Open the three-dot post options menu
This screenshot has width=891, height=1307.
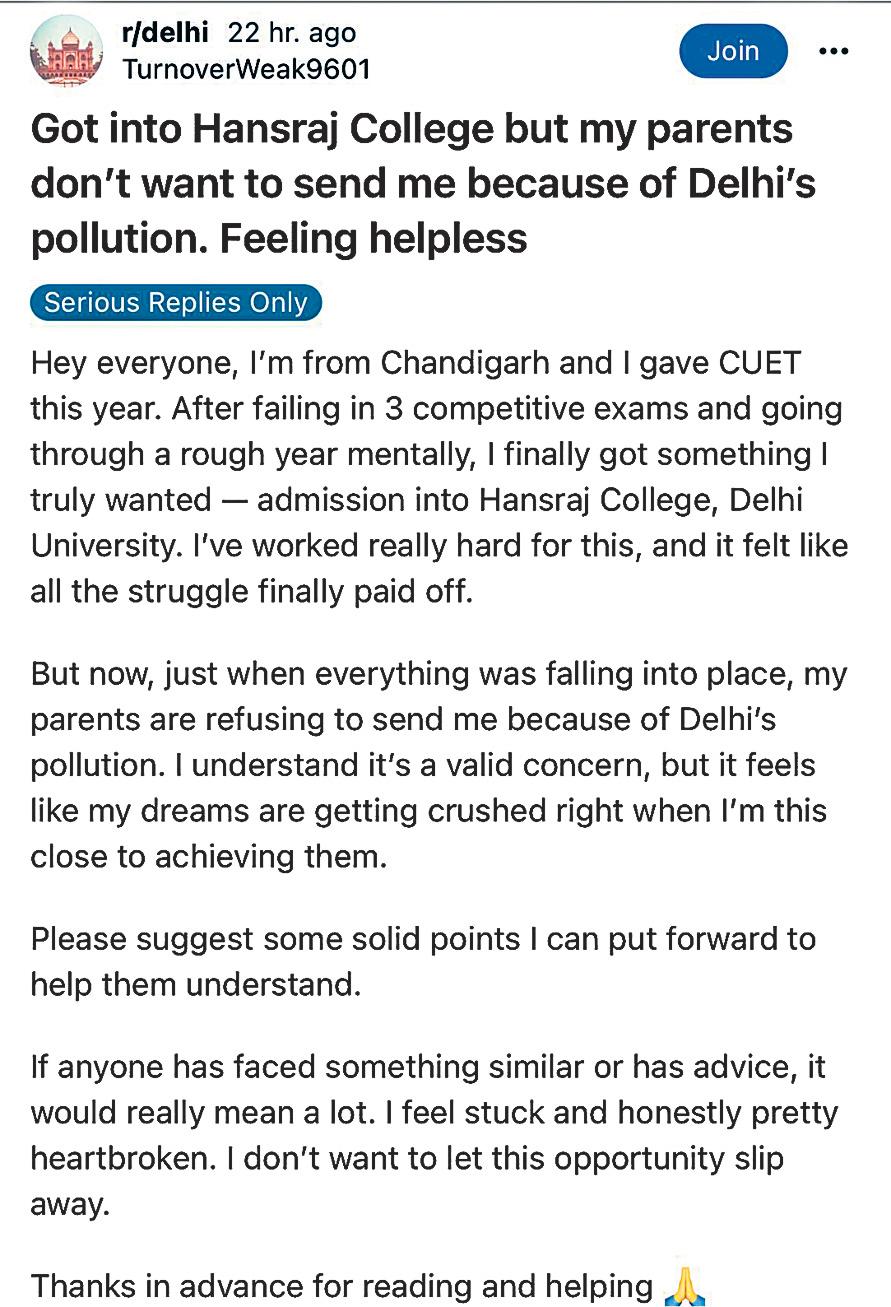pos(833,51)
